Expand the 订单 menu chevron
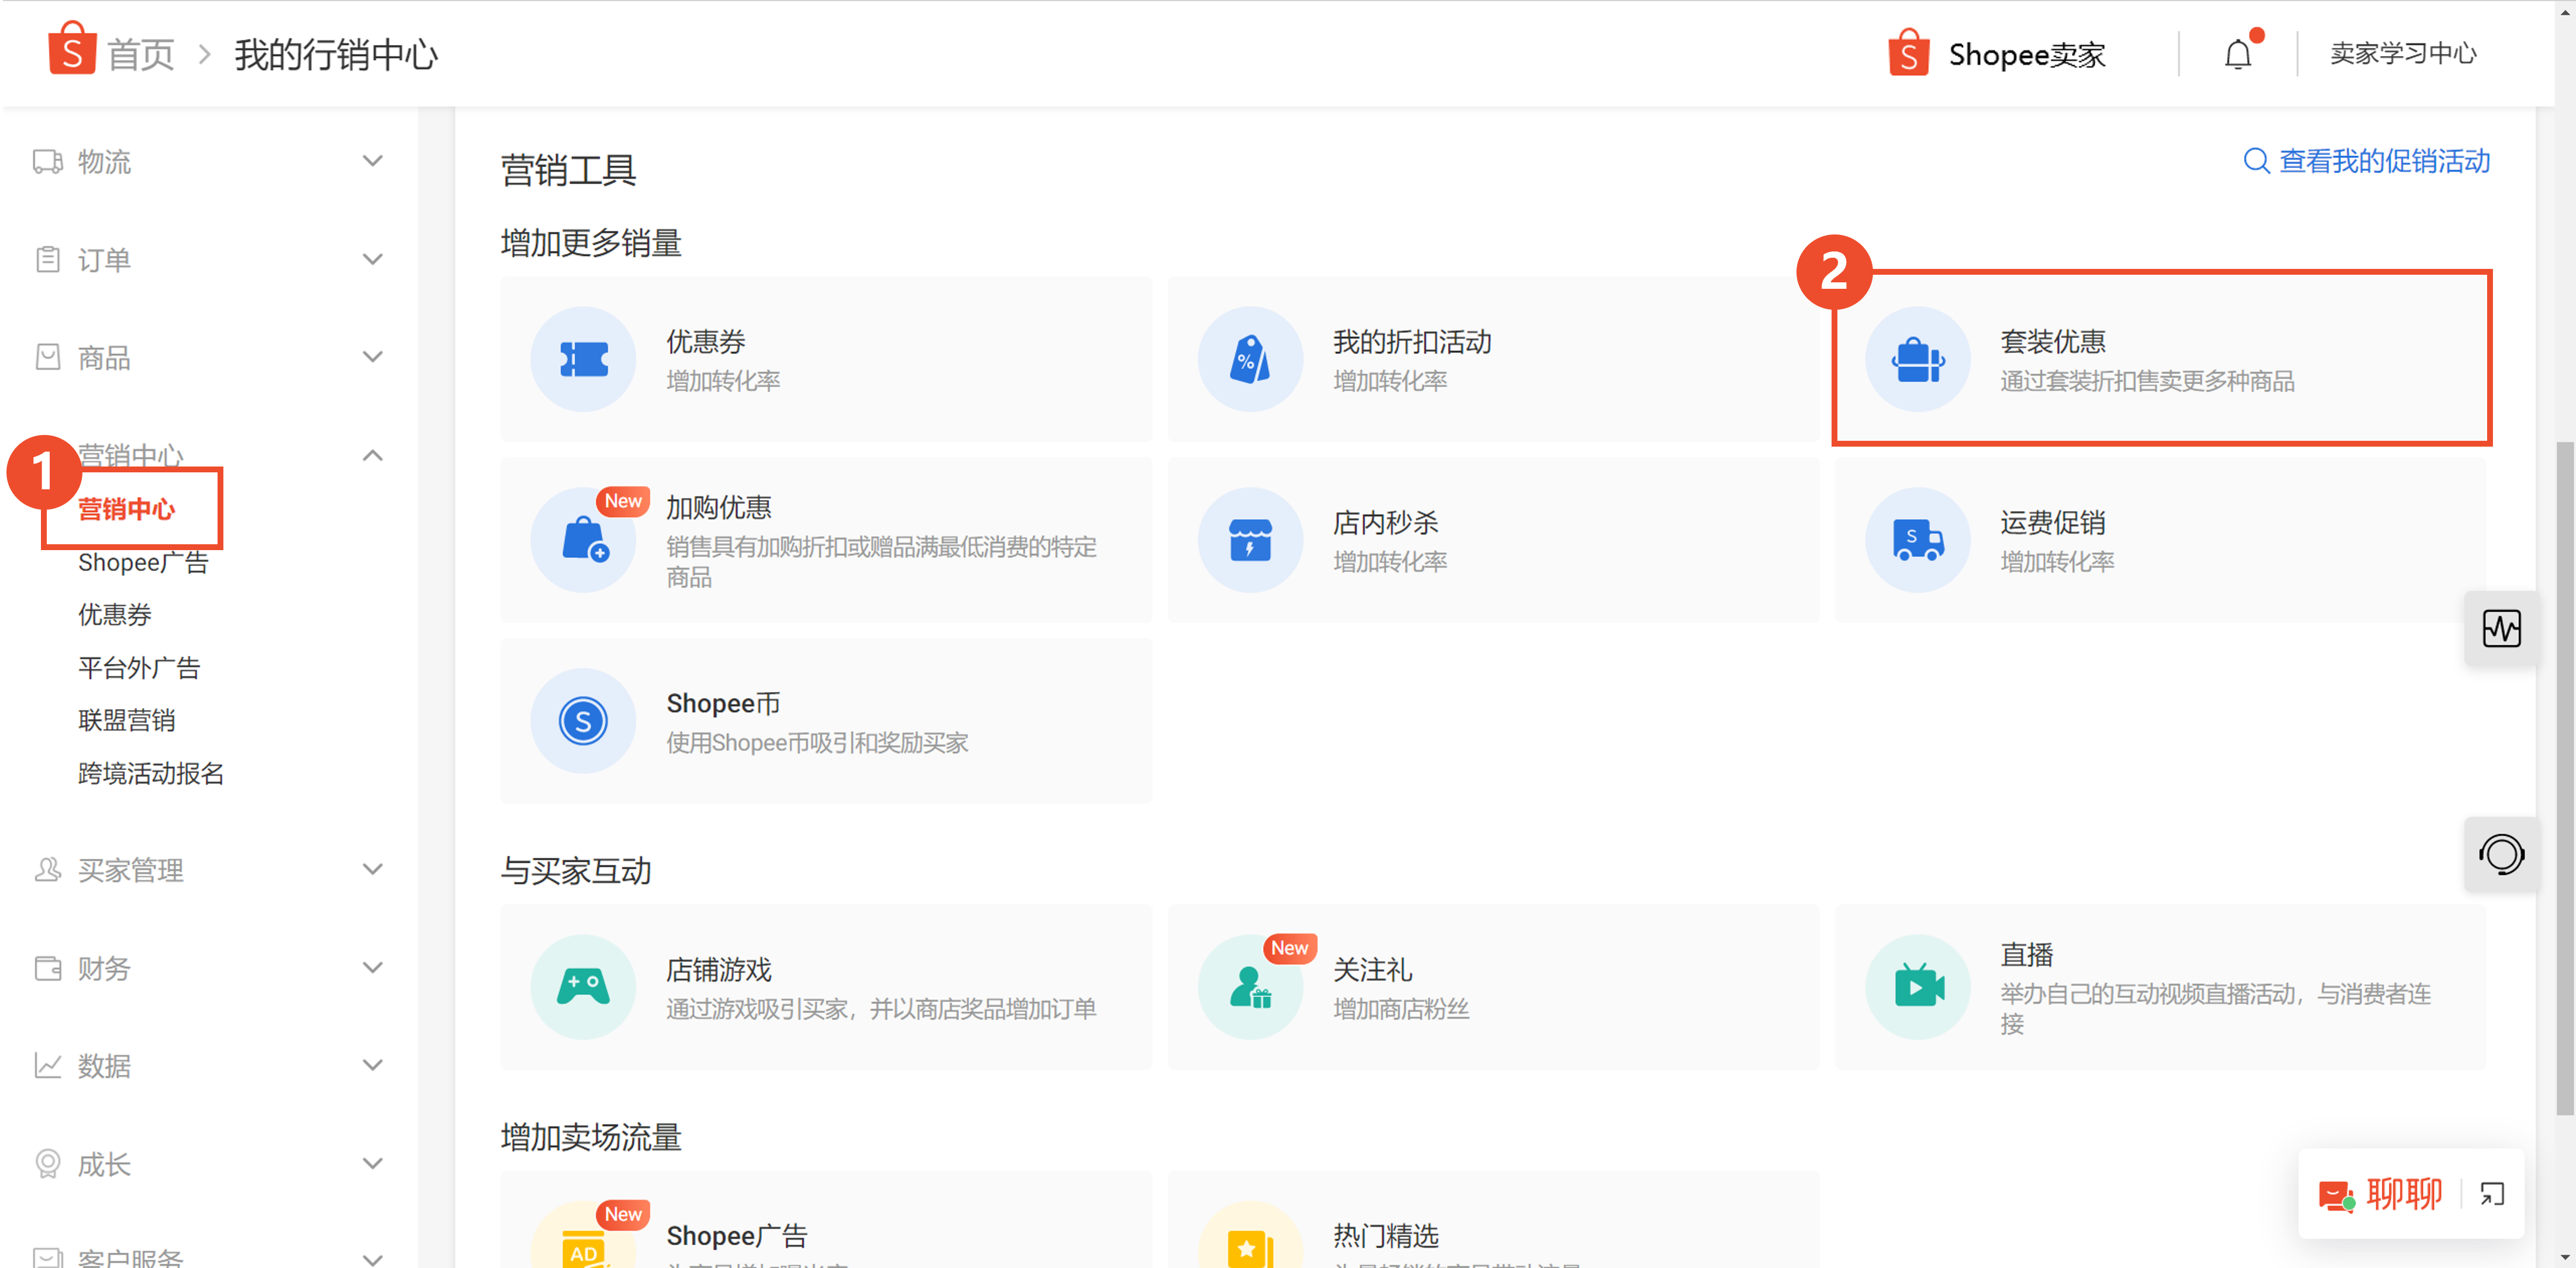 coord(372,259)
